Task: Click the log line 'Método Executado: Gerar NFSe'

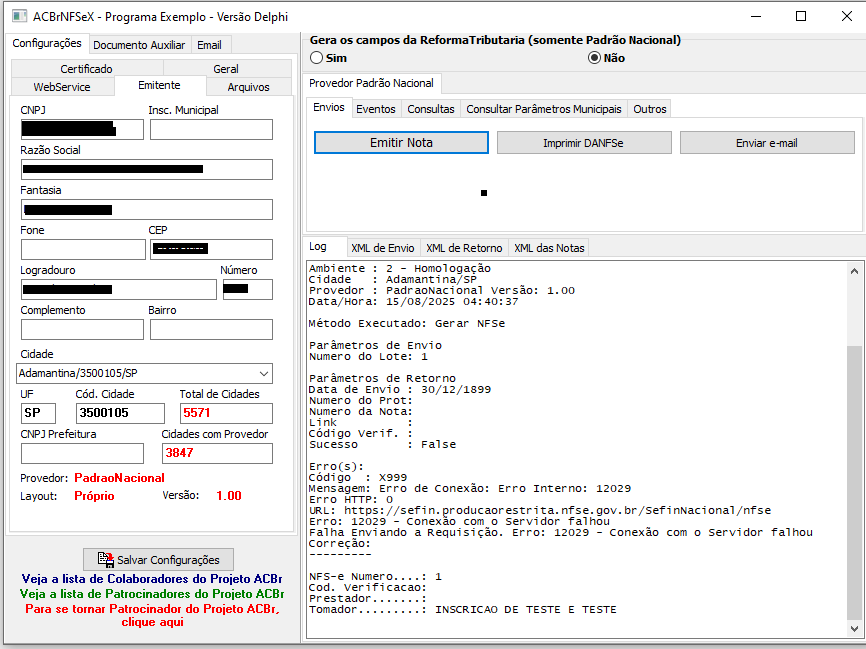Action: click(406, 324)
